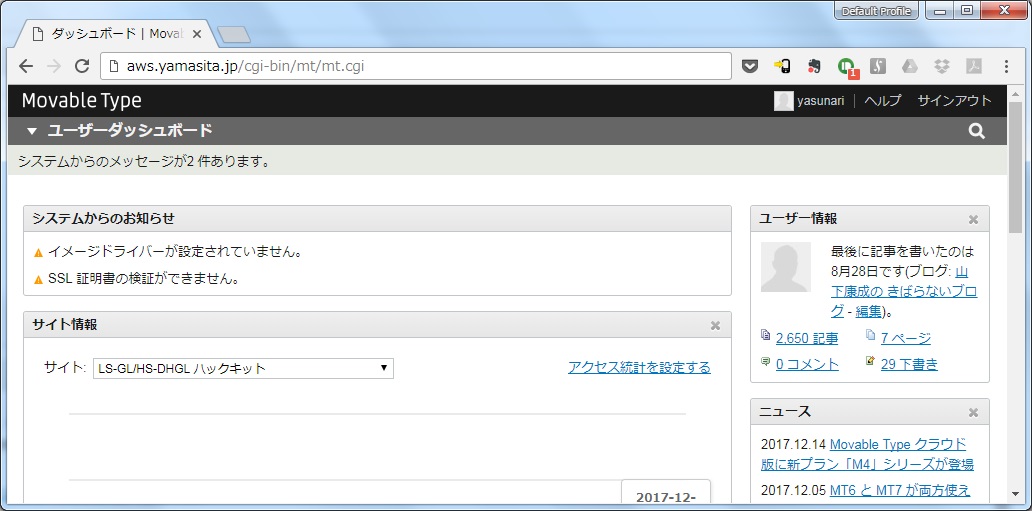Click the yasunari user avatar in header

click(x=783, y=101)
